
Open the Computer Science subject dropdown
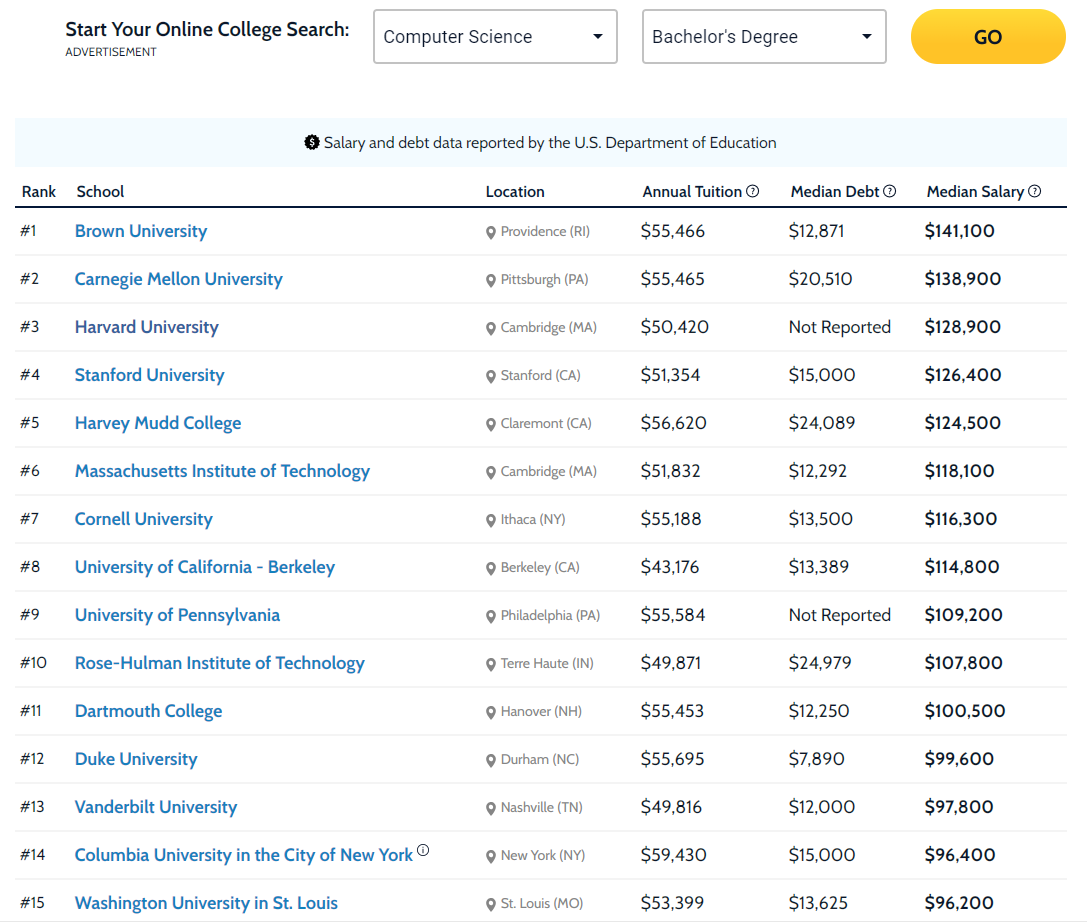click(495, 37)
